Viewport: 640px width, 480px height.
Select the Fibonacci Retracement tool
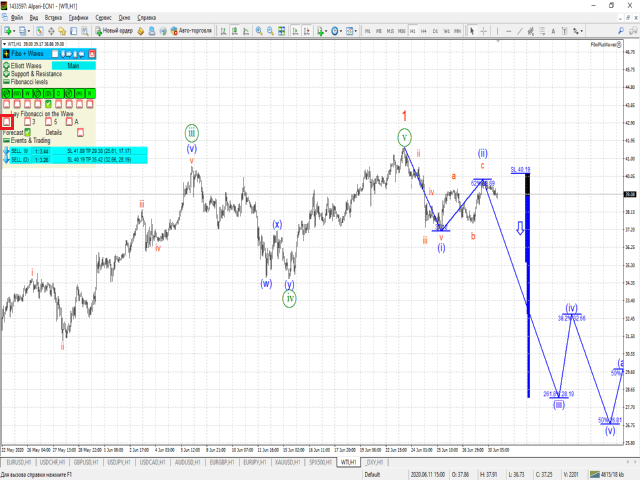tap(542, 31)
